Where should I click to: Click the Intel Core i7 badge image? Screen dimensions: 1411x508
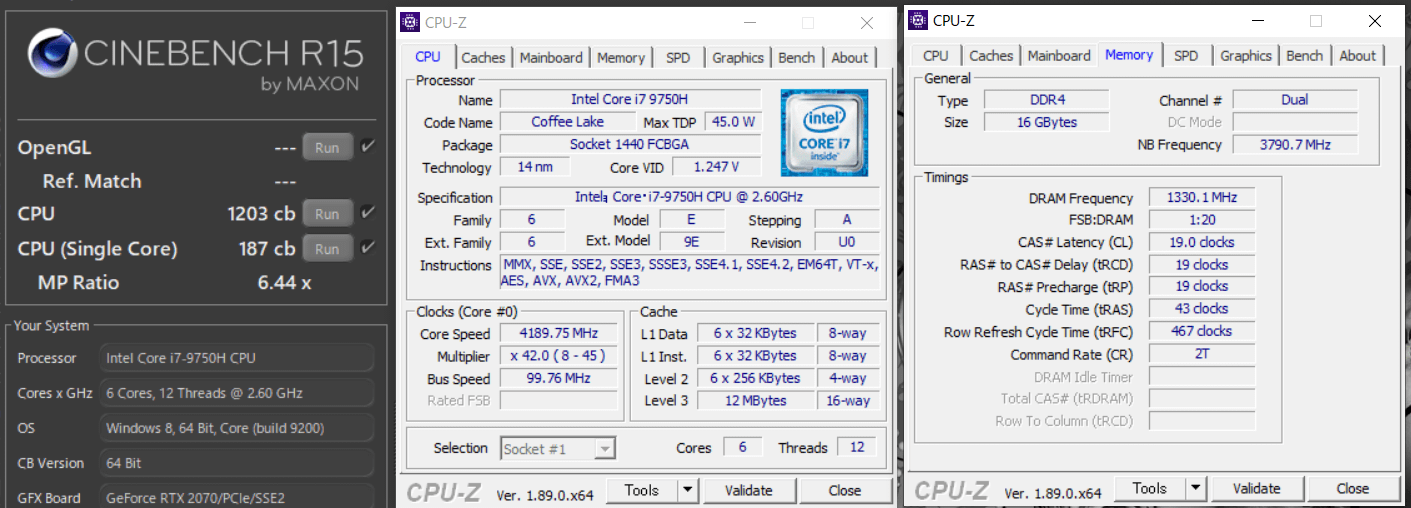coord(824,133)
